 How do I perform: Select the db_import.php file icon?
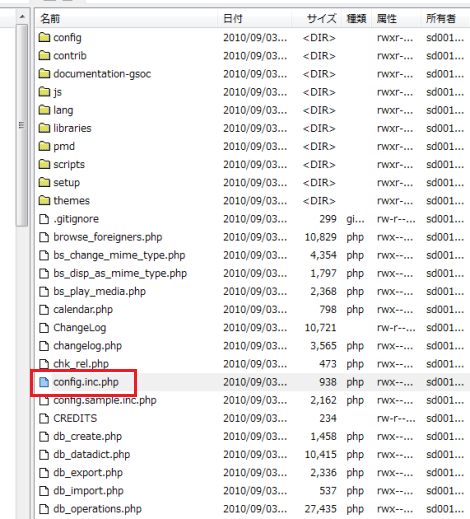click(44, 491)
